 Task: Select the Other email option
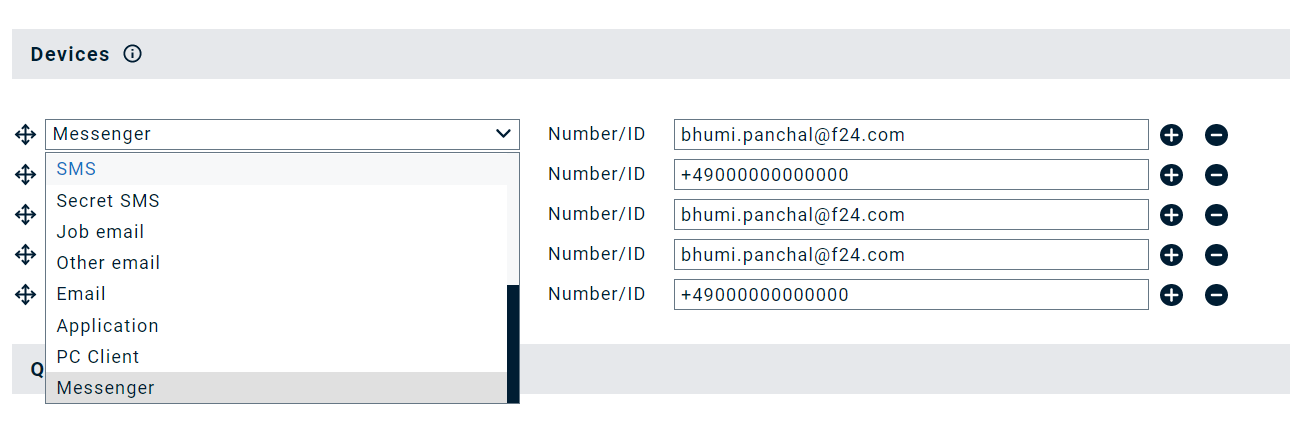point(108,263)
